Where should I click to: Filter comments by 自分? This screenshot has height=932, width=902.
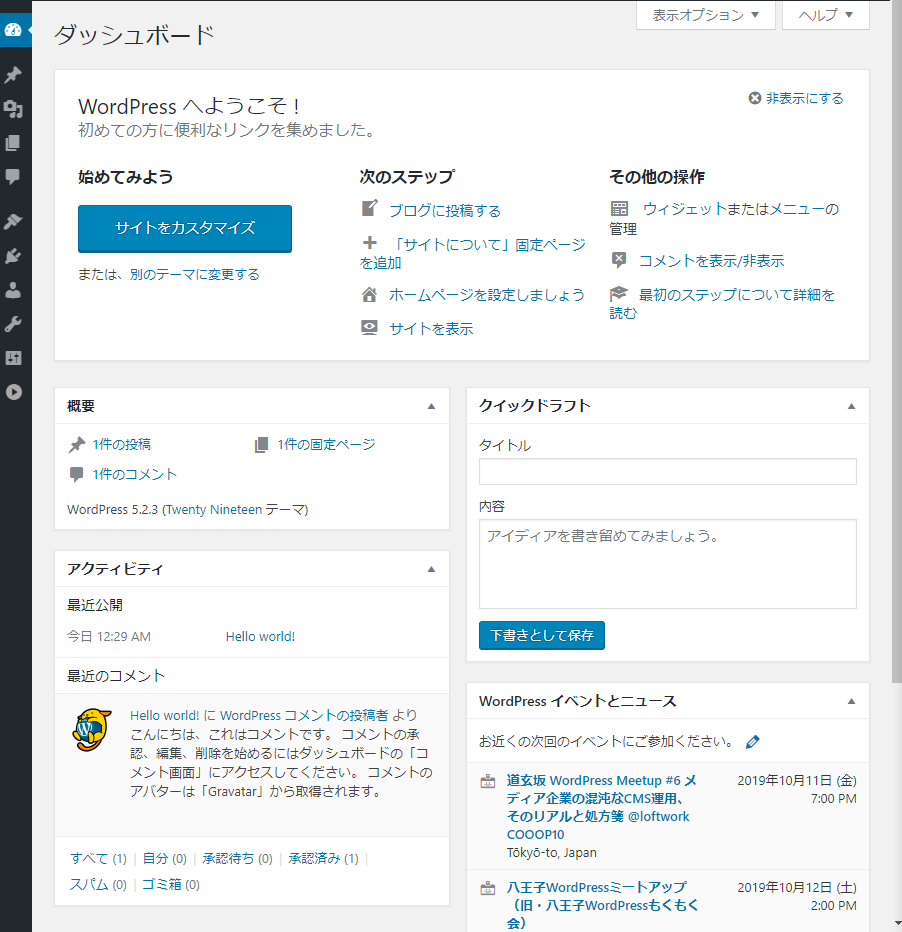coord(156,858)
